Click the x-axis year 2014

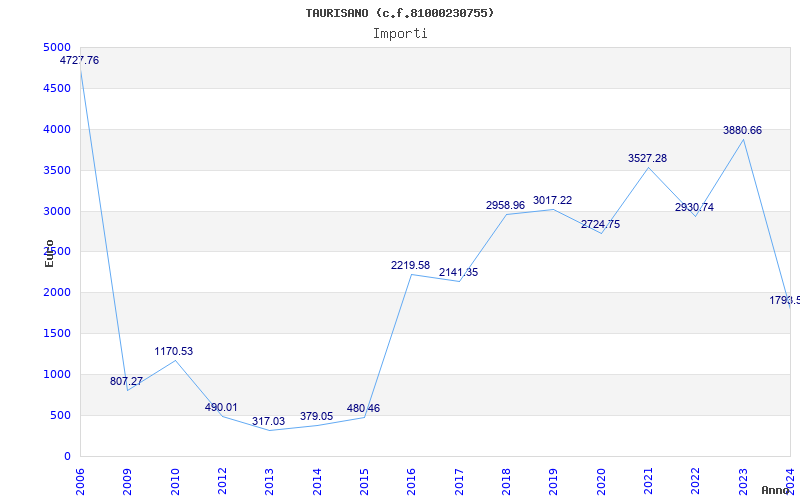click(317, 481)
